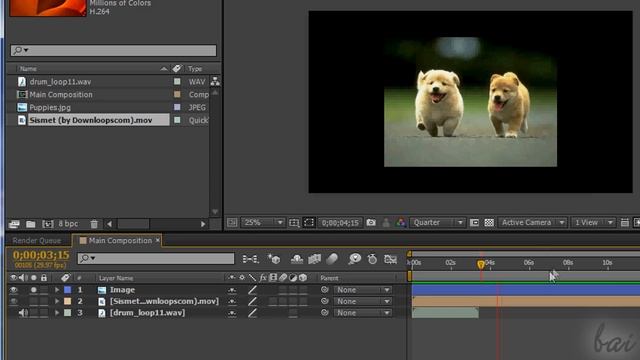Image resolution: width=640 pixels, height=360 pixels.
Task: Show channel and color management settings
Action: 401,222
